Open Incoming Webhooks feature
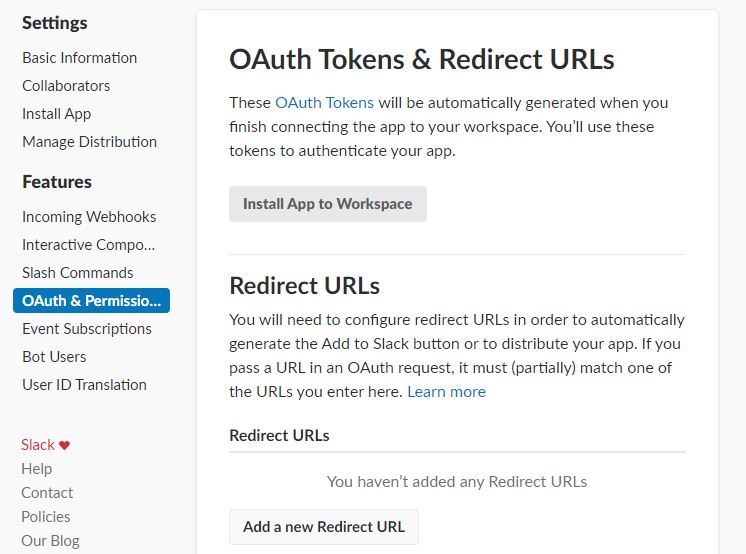This screenshot has width=746, height=554. 89,217
